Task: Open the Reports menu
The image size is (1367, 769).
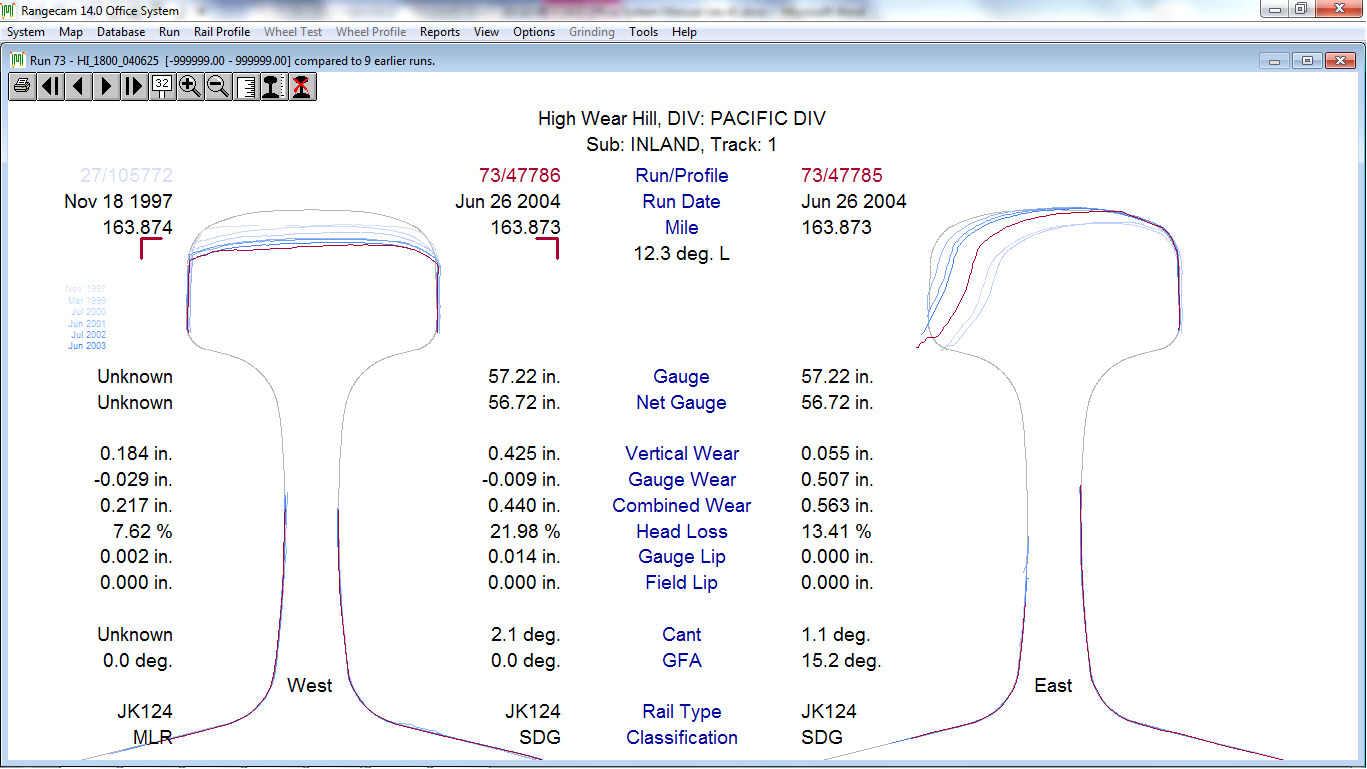Action: click(439, 32)
